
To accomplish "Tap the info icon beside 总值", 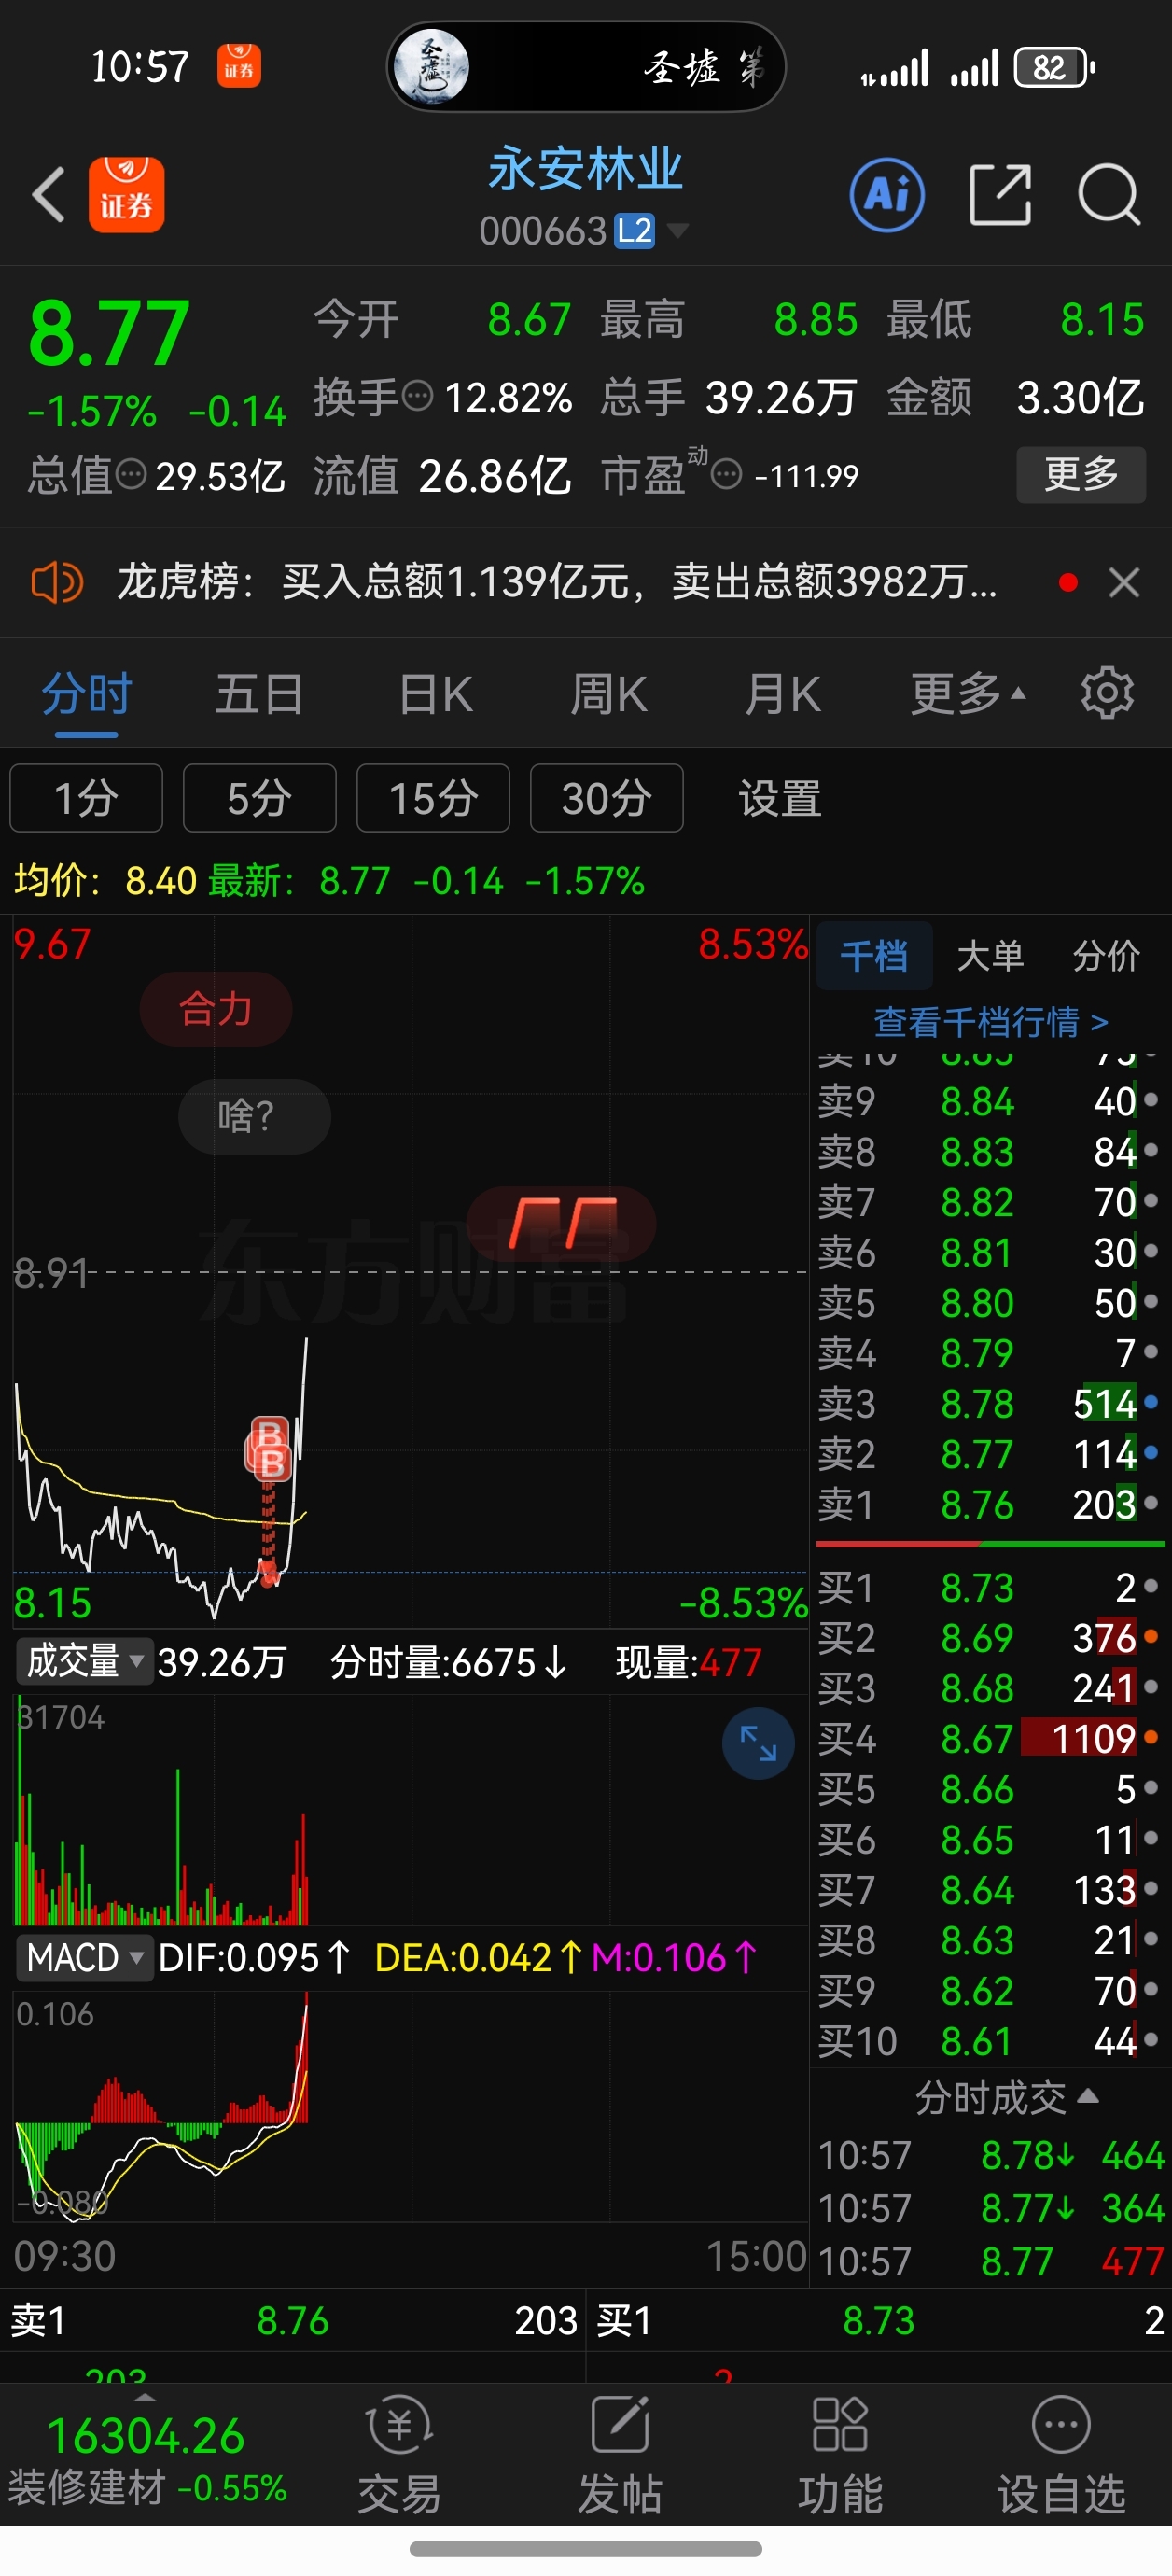I will pyautogui.click(x=131, y=474).
